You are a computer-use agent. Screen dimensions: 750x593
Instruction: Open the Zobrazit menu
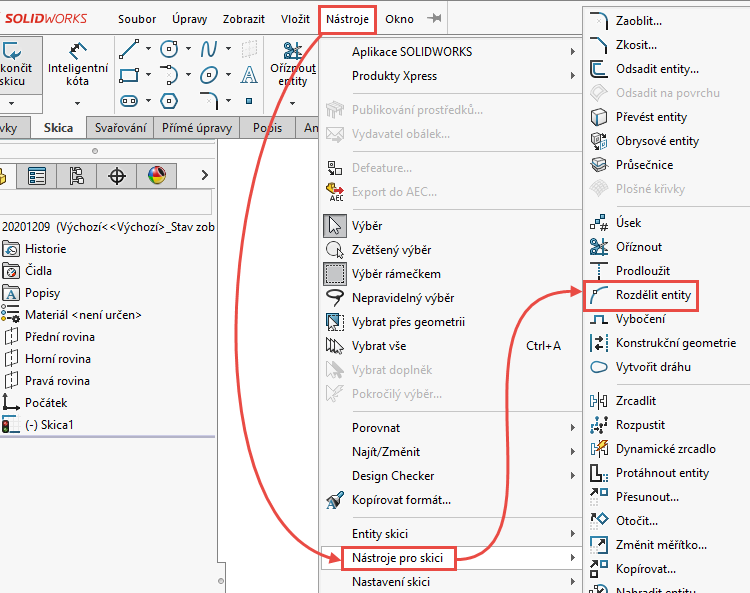click(243, 19)
